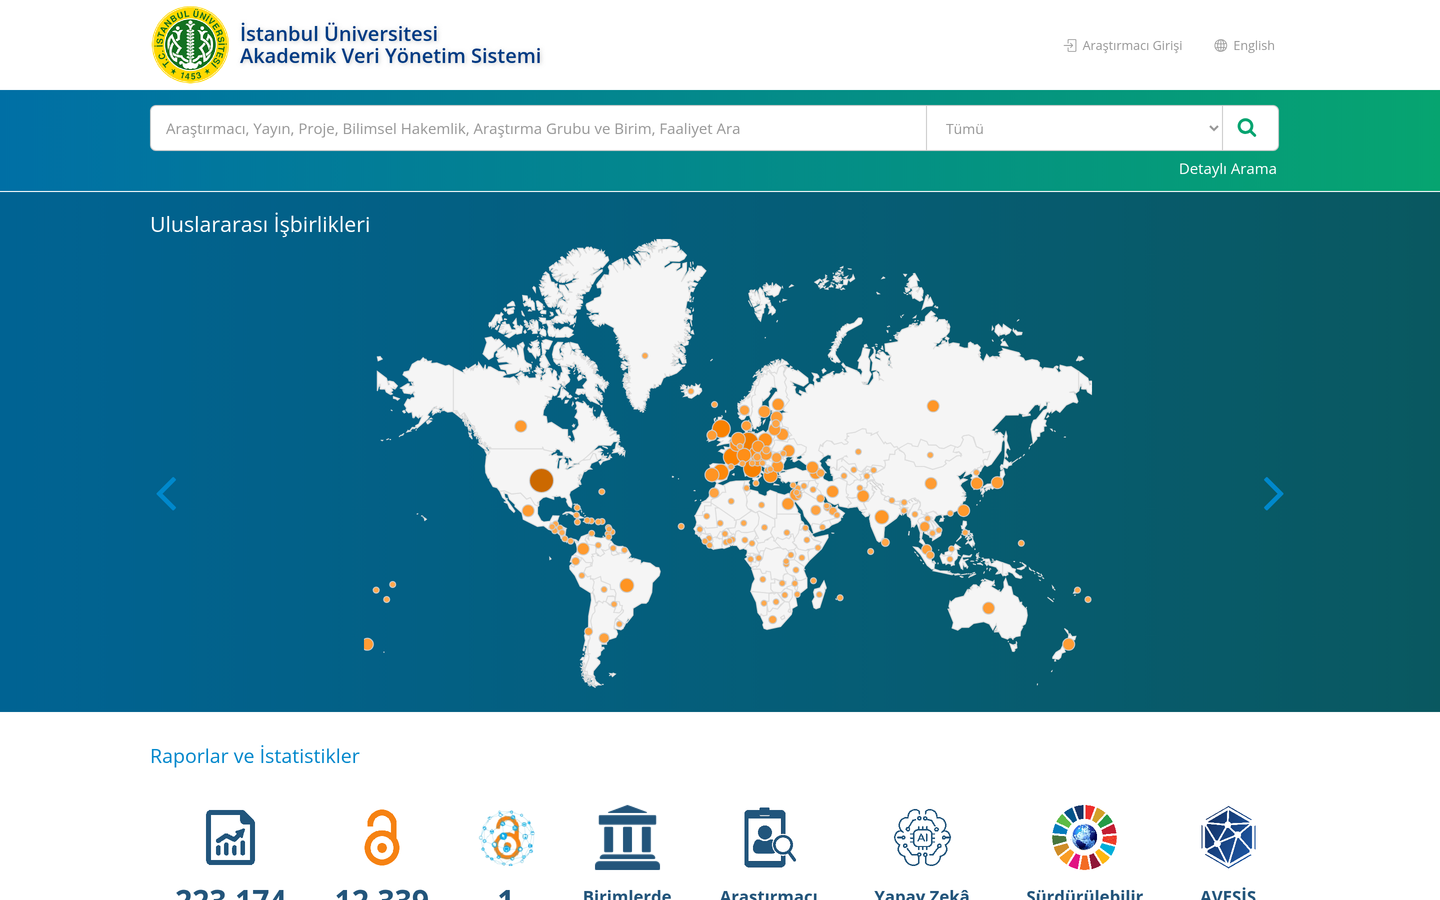
Task: Click the globe icon beside English
Action: 1220,46
